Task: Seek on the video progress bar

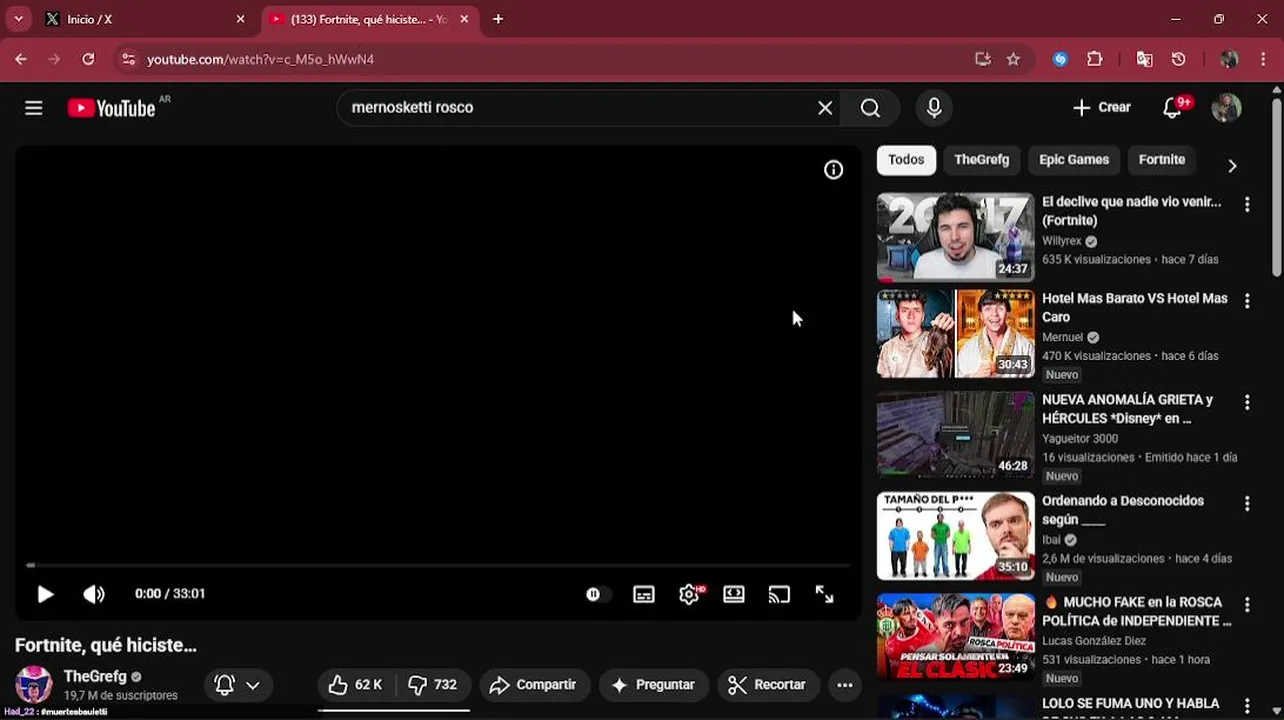Action: (x=438, y=565)
